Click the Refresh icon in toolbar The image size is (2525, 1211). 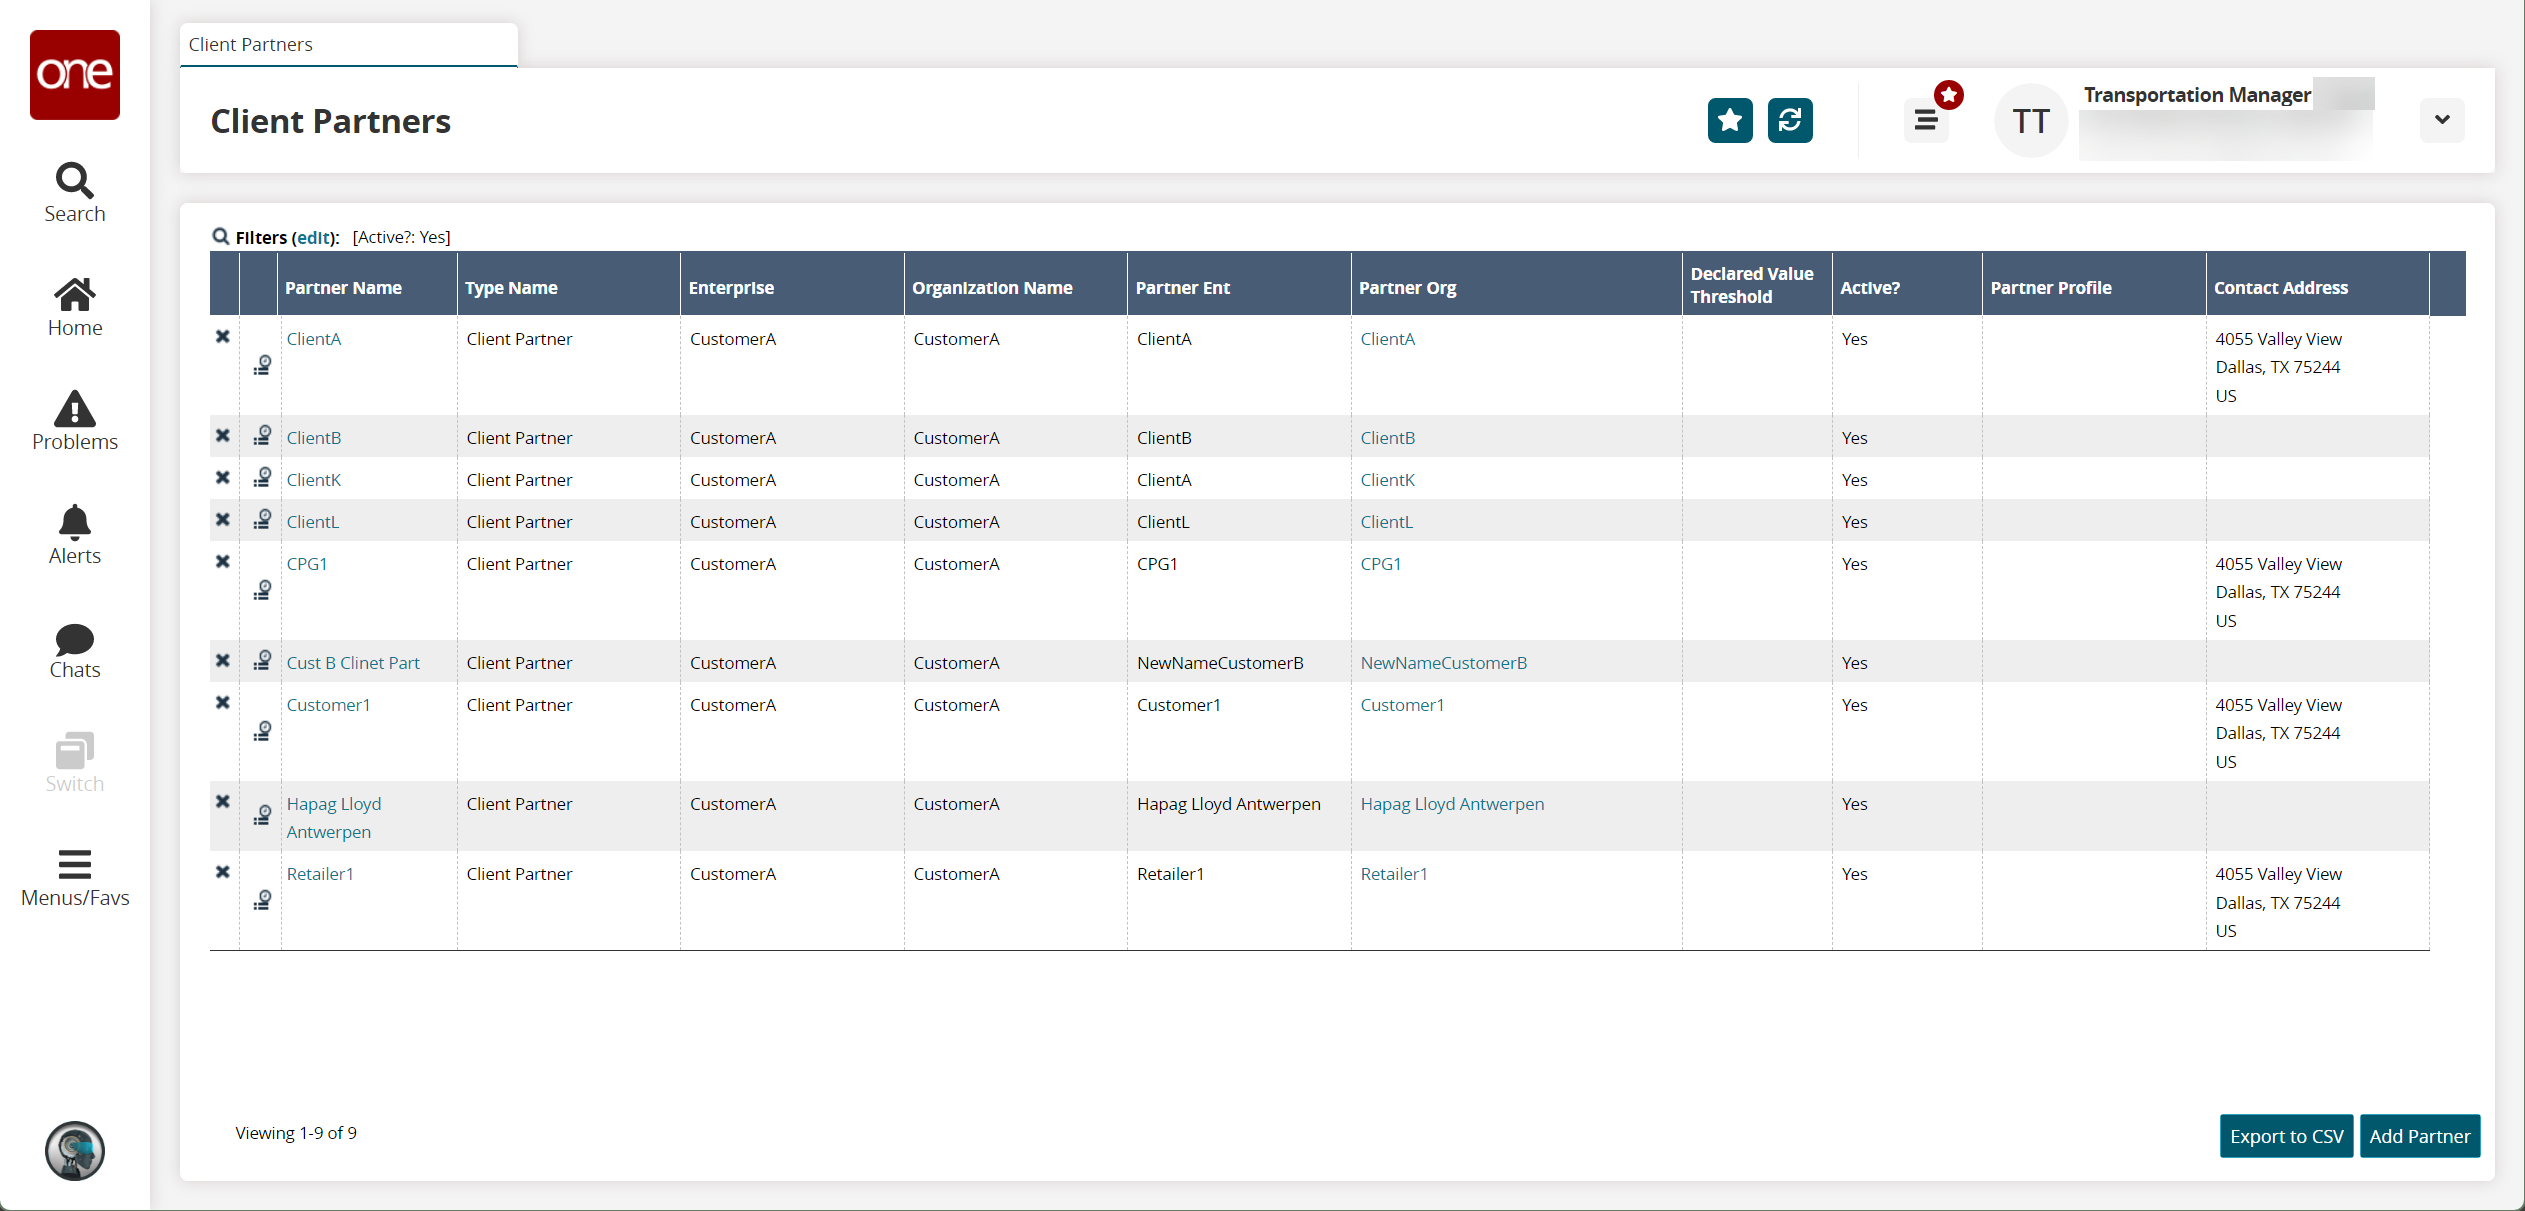(1787, 121)
